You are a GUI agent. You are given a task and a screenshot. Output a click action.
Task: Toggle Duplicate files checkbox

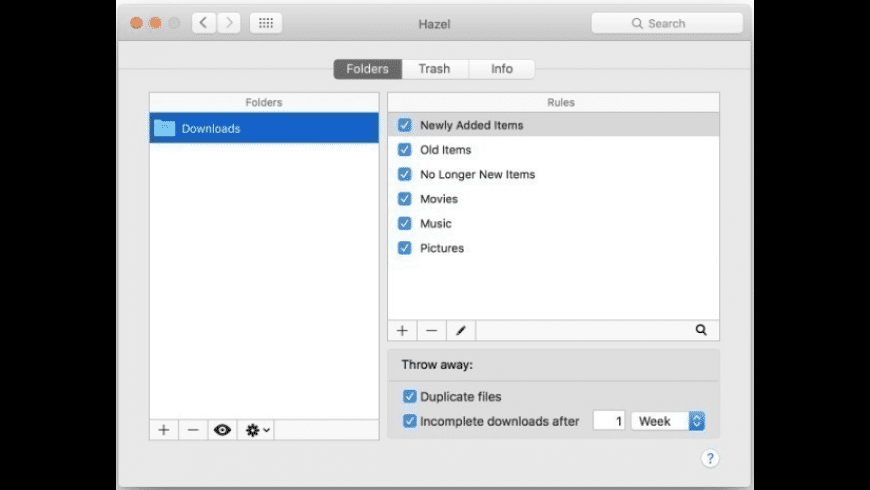pos(409,396)
